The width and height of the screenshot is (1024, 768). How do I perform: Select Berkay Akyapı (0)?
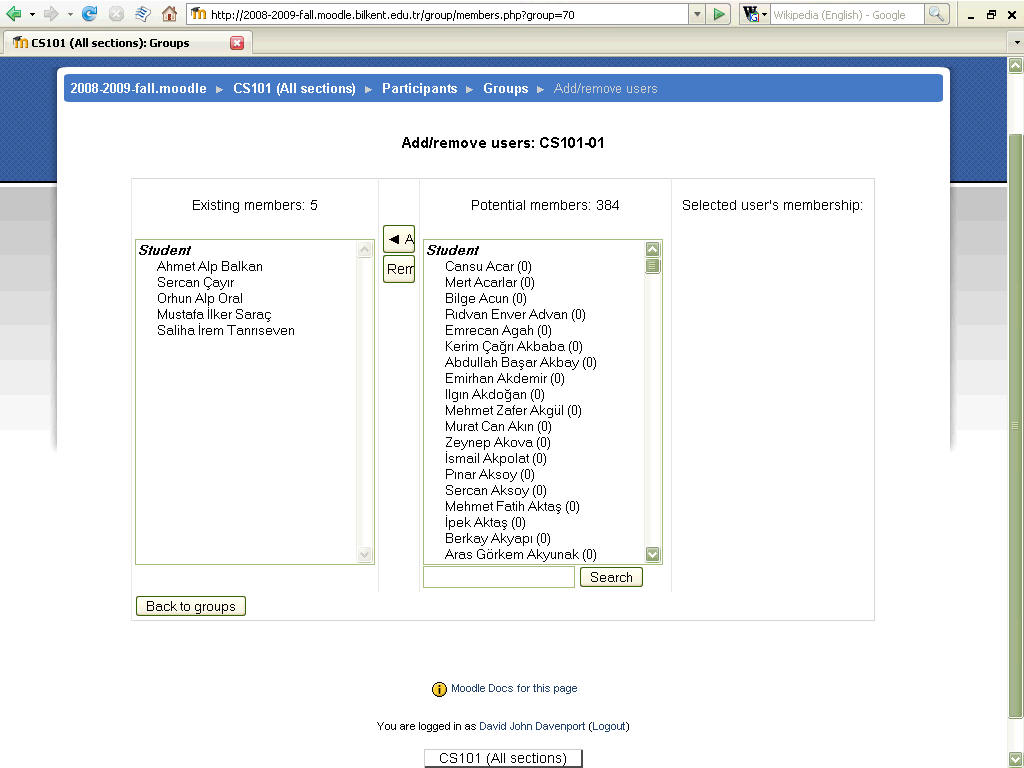[x=498, y=538]
